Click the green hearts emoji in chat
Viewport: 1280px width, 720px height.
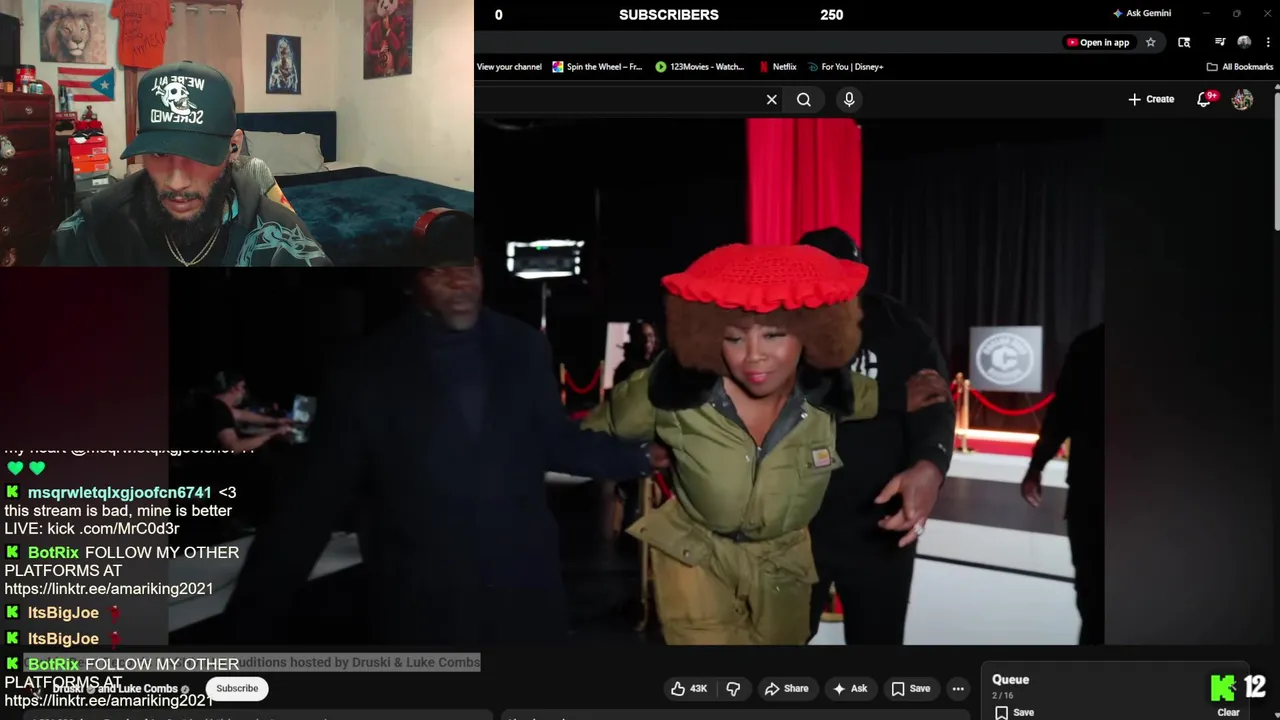tap(26, 468)
